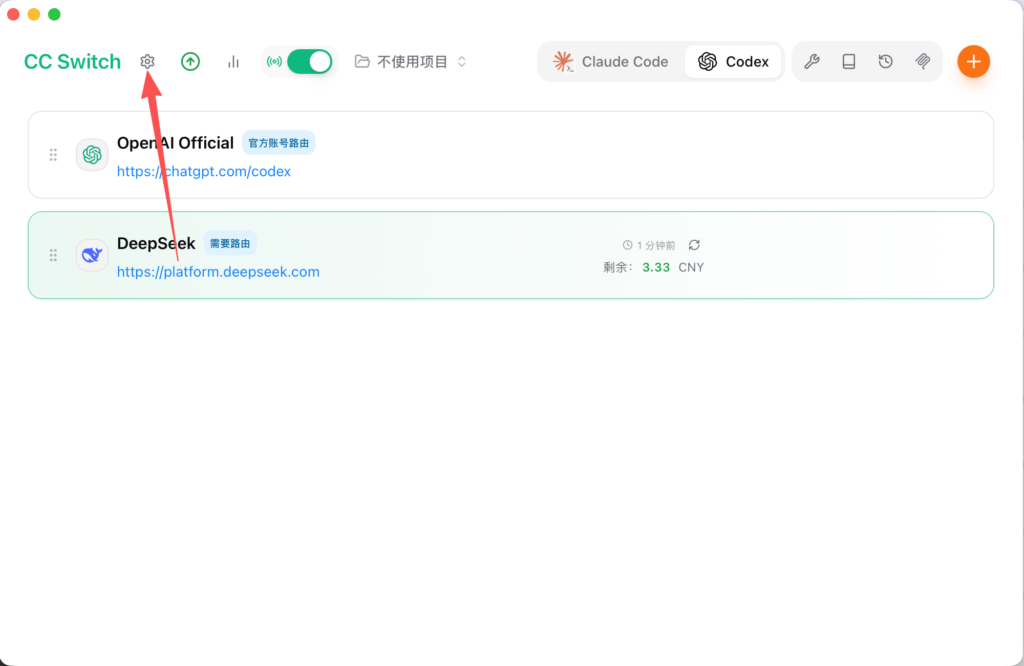Click the paperclip icon in toolbar
1024x666 pixels.
pyautogui.click(x=923, y=61)
